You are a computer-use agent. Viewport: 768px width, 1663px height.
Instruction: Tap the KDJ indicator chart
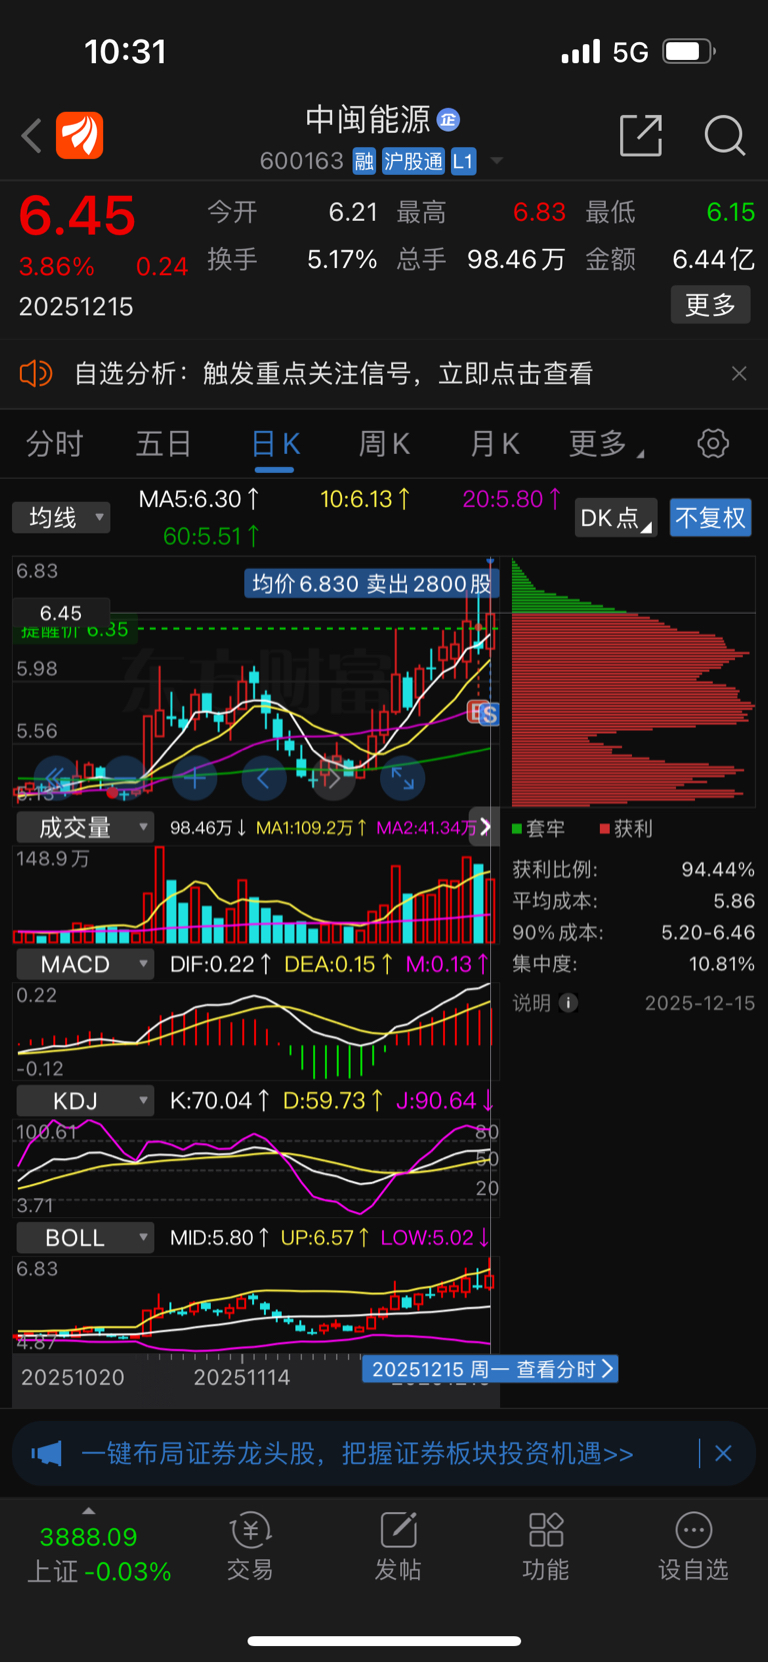click(x=256, y=1168)
